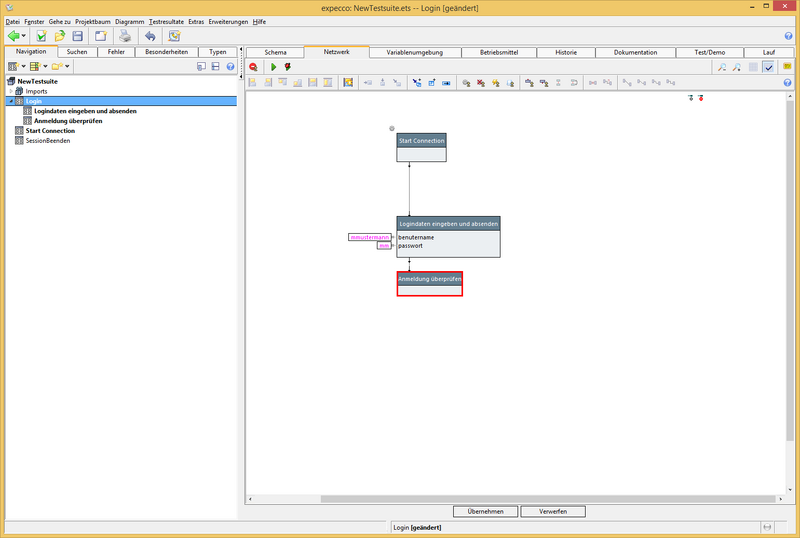Click the yellow note icon at far right
Screen dimensions: 800x538
(788, 67)
